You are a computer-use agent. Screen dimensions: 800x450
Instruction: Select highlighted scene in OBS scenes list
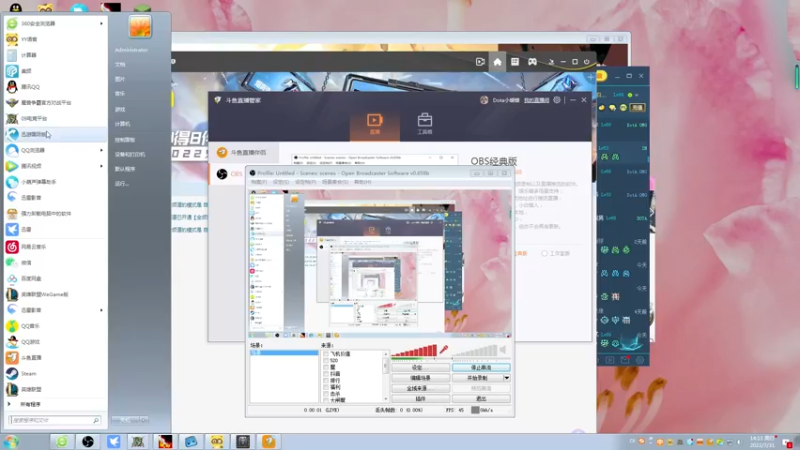click(x=284, y=353)
